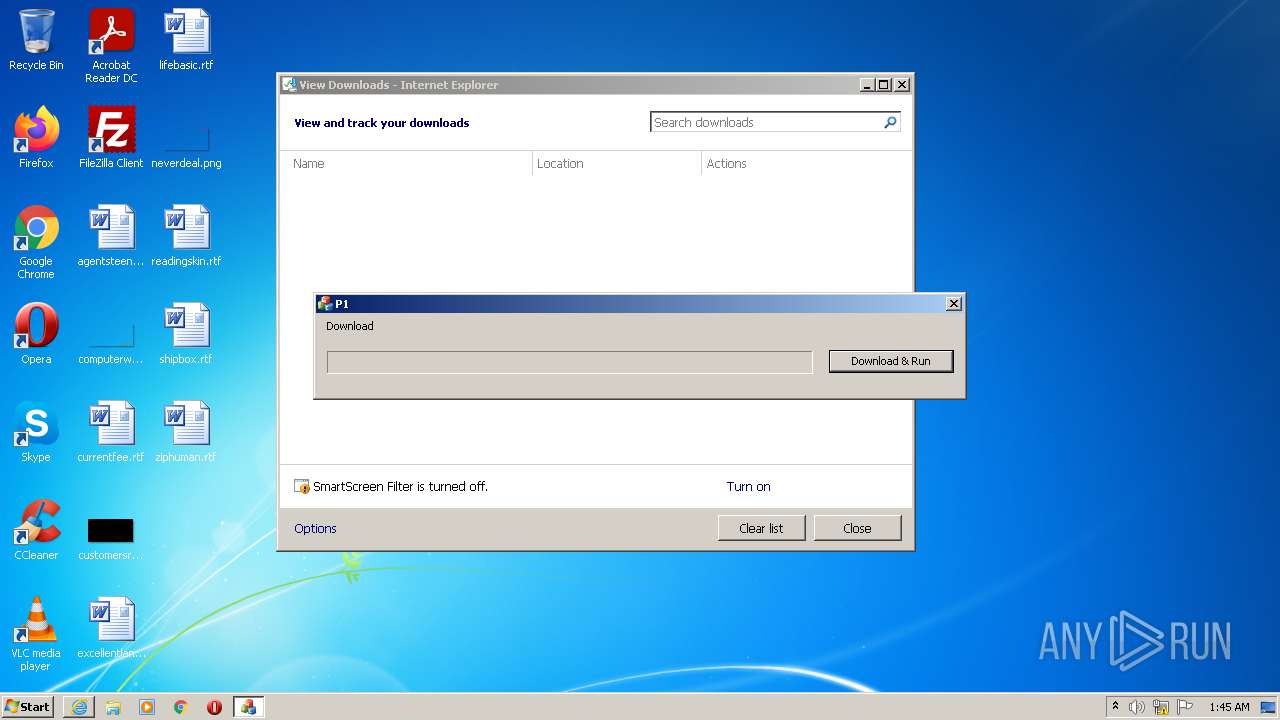Click the P1 download progress bar
Screen dimensions: 1280x720
pos(570,362)
